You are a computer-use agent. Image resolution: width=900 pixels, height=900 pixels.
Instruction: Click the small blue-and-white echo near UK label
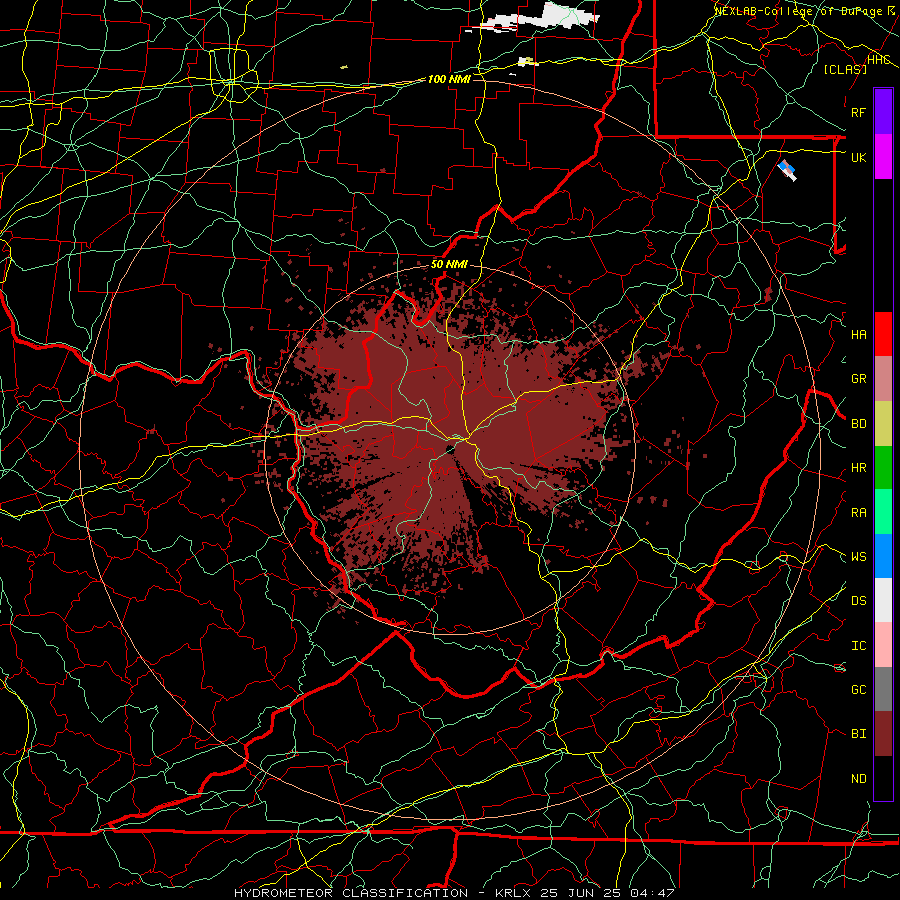(x=787, y=170)
